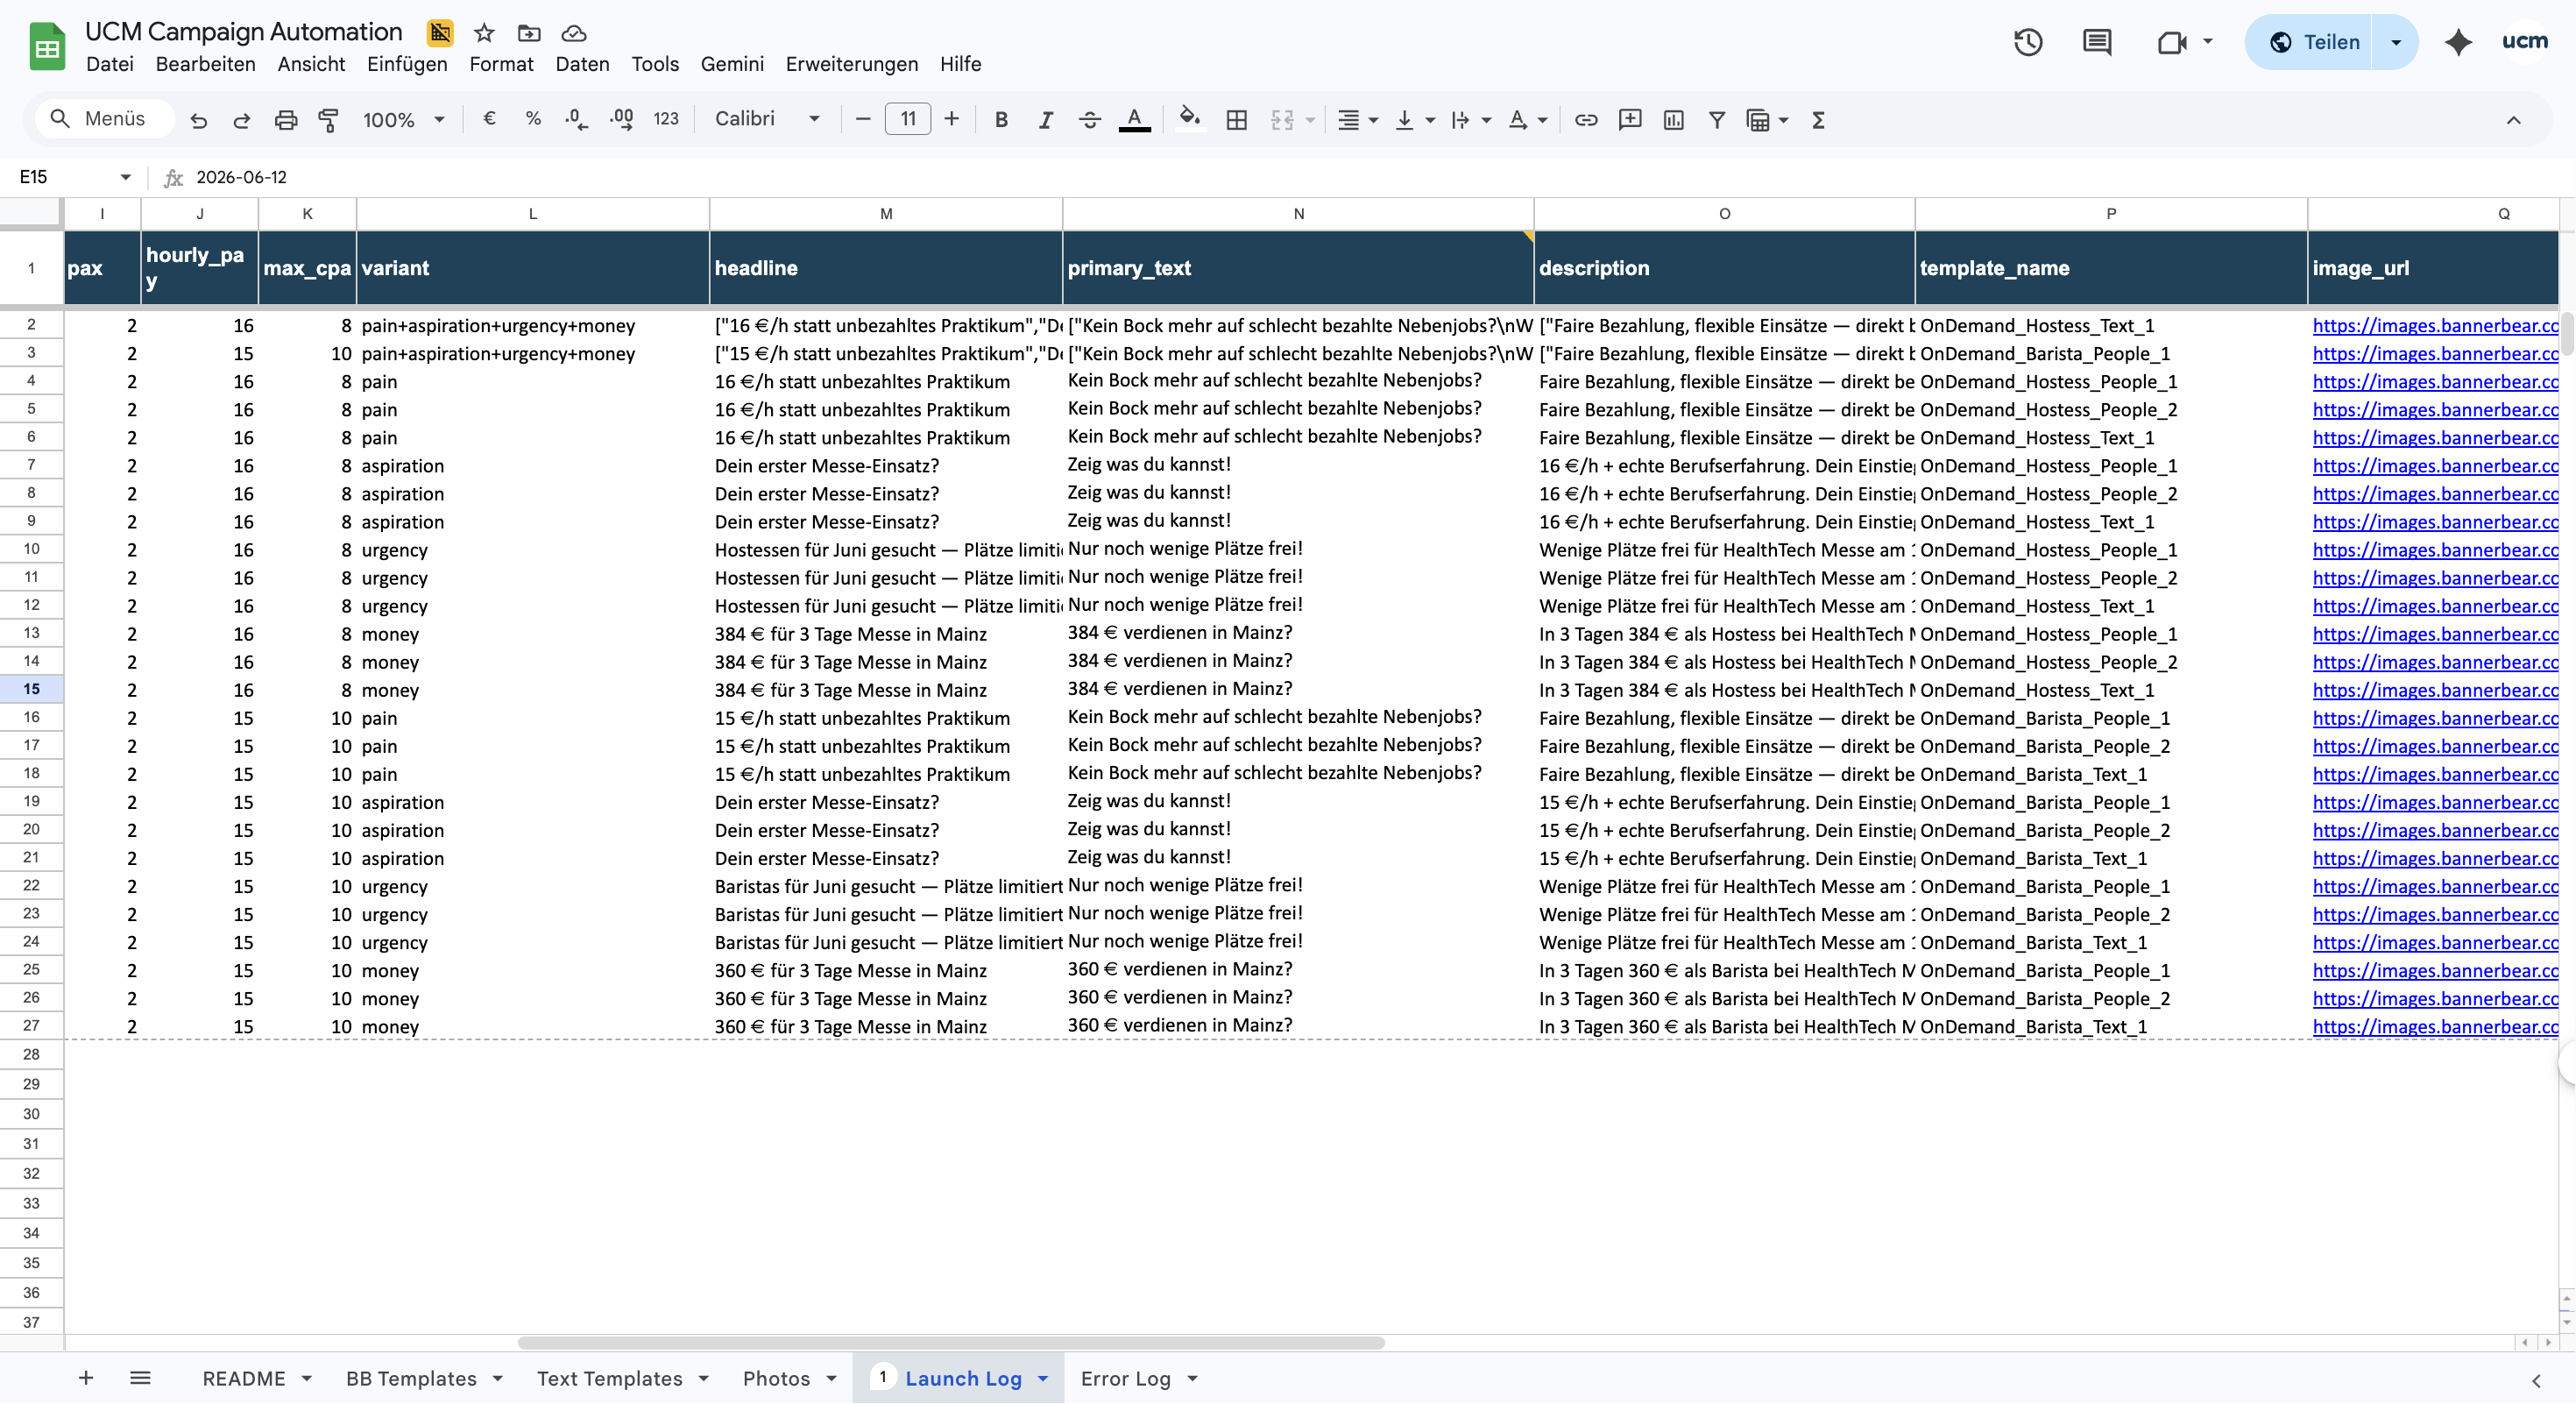Insert a link
Viewport: 2576px width, 1404px height.
(1586, 119)
